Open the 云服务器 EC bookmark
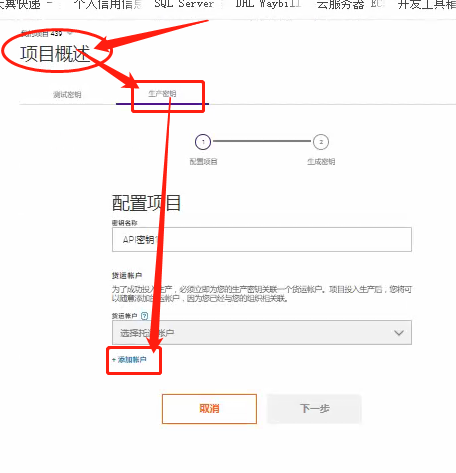Screen dimensions: 456x473 (x=350, y=4)
